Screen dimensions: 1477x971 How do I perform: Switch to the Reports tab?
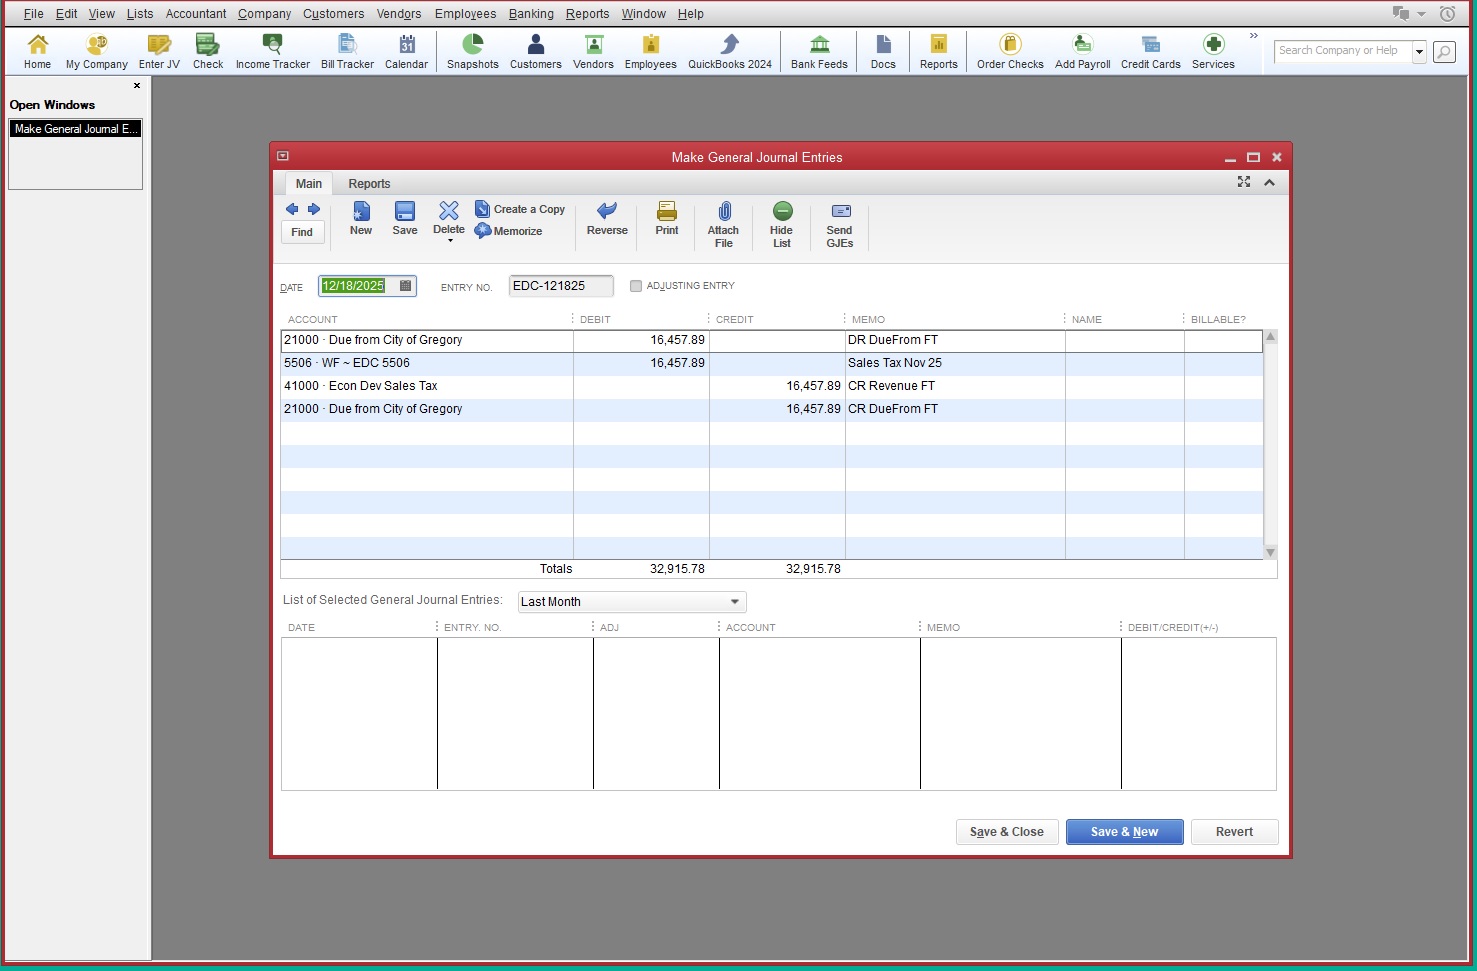click(369, 184)
